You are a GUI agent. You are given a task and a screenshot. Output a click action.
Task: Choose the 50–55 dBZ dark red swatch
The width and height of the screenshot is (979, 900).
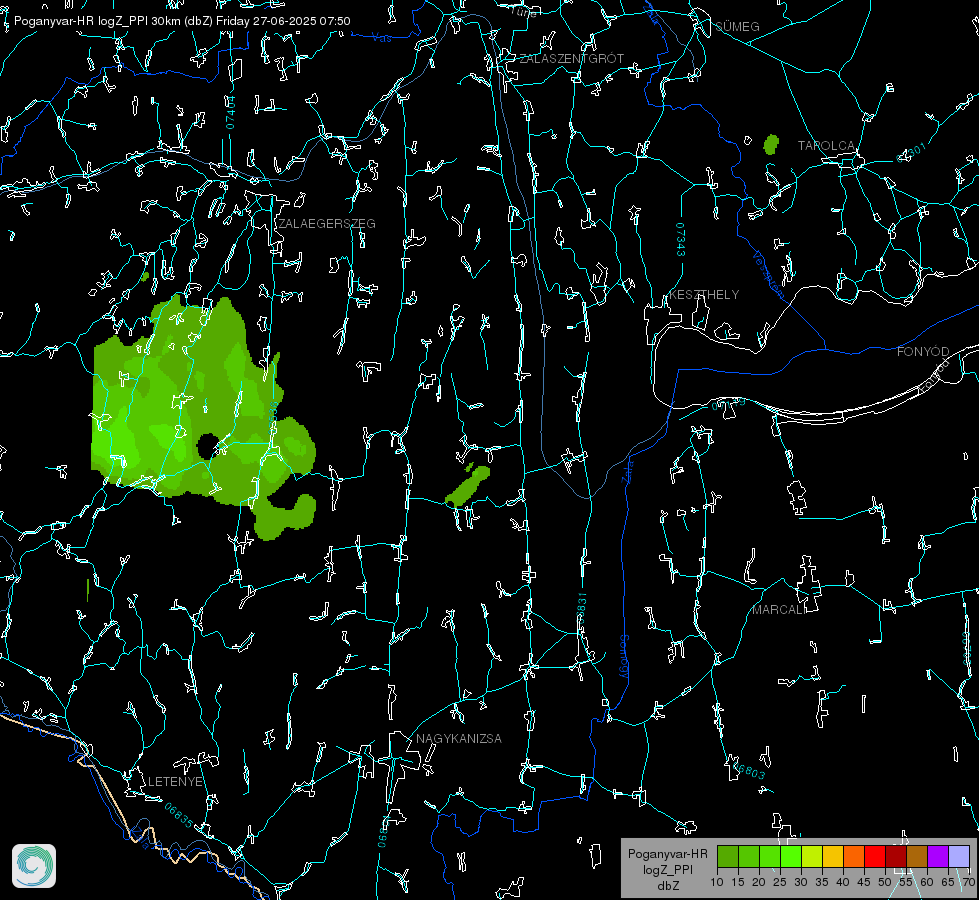tap(896, 856)
